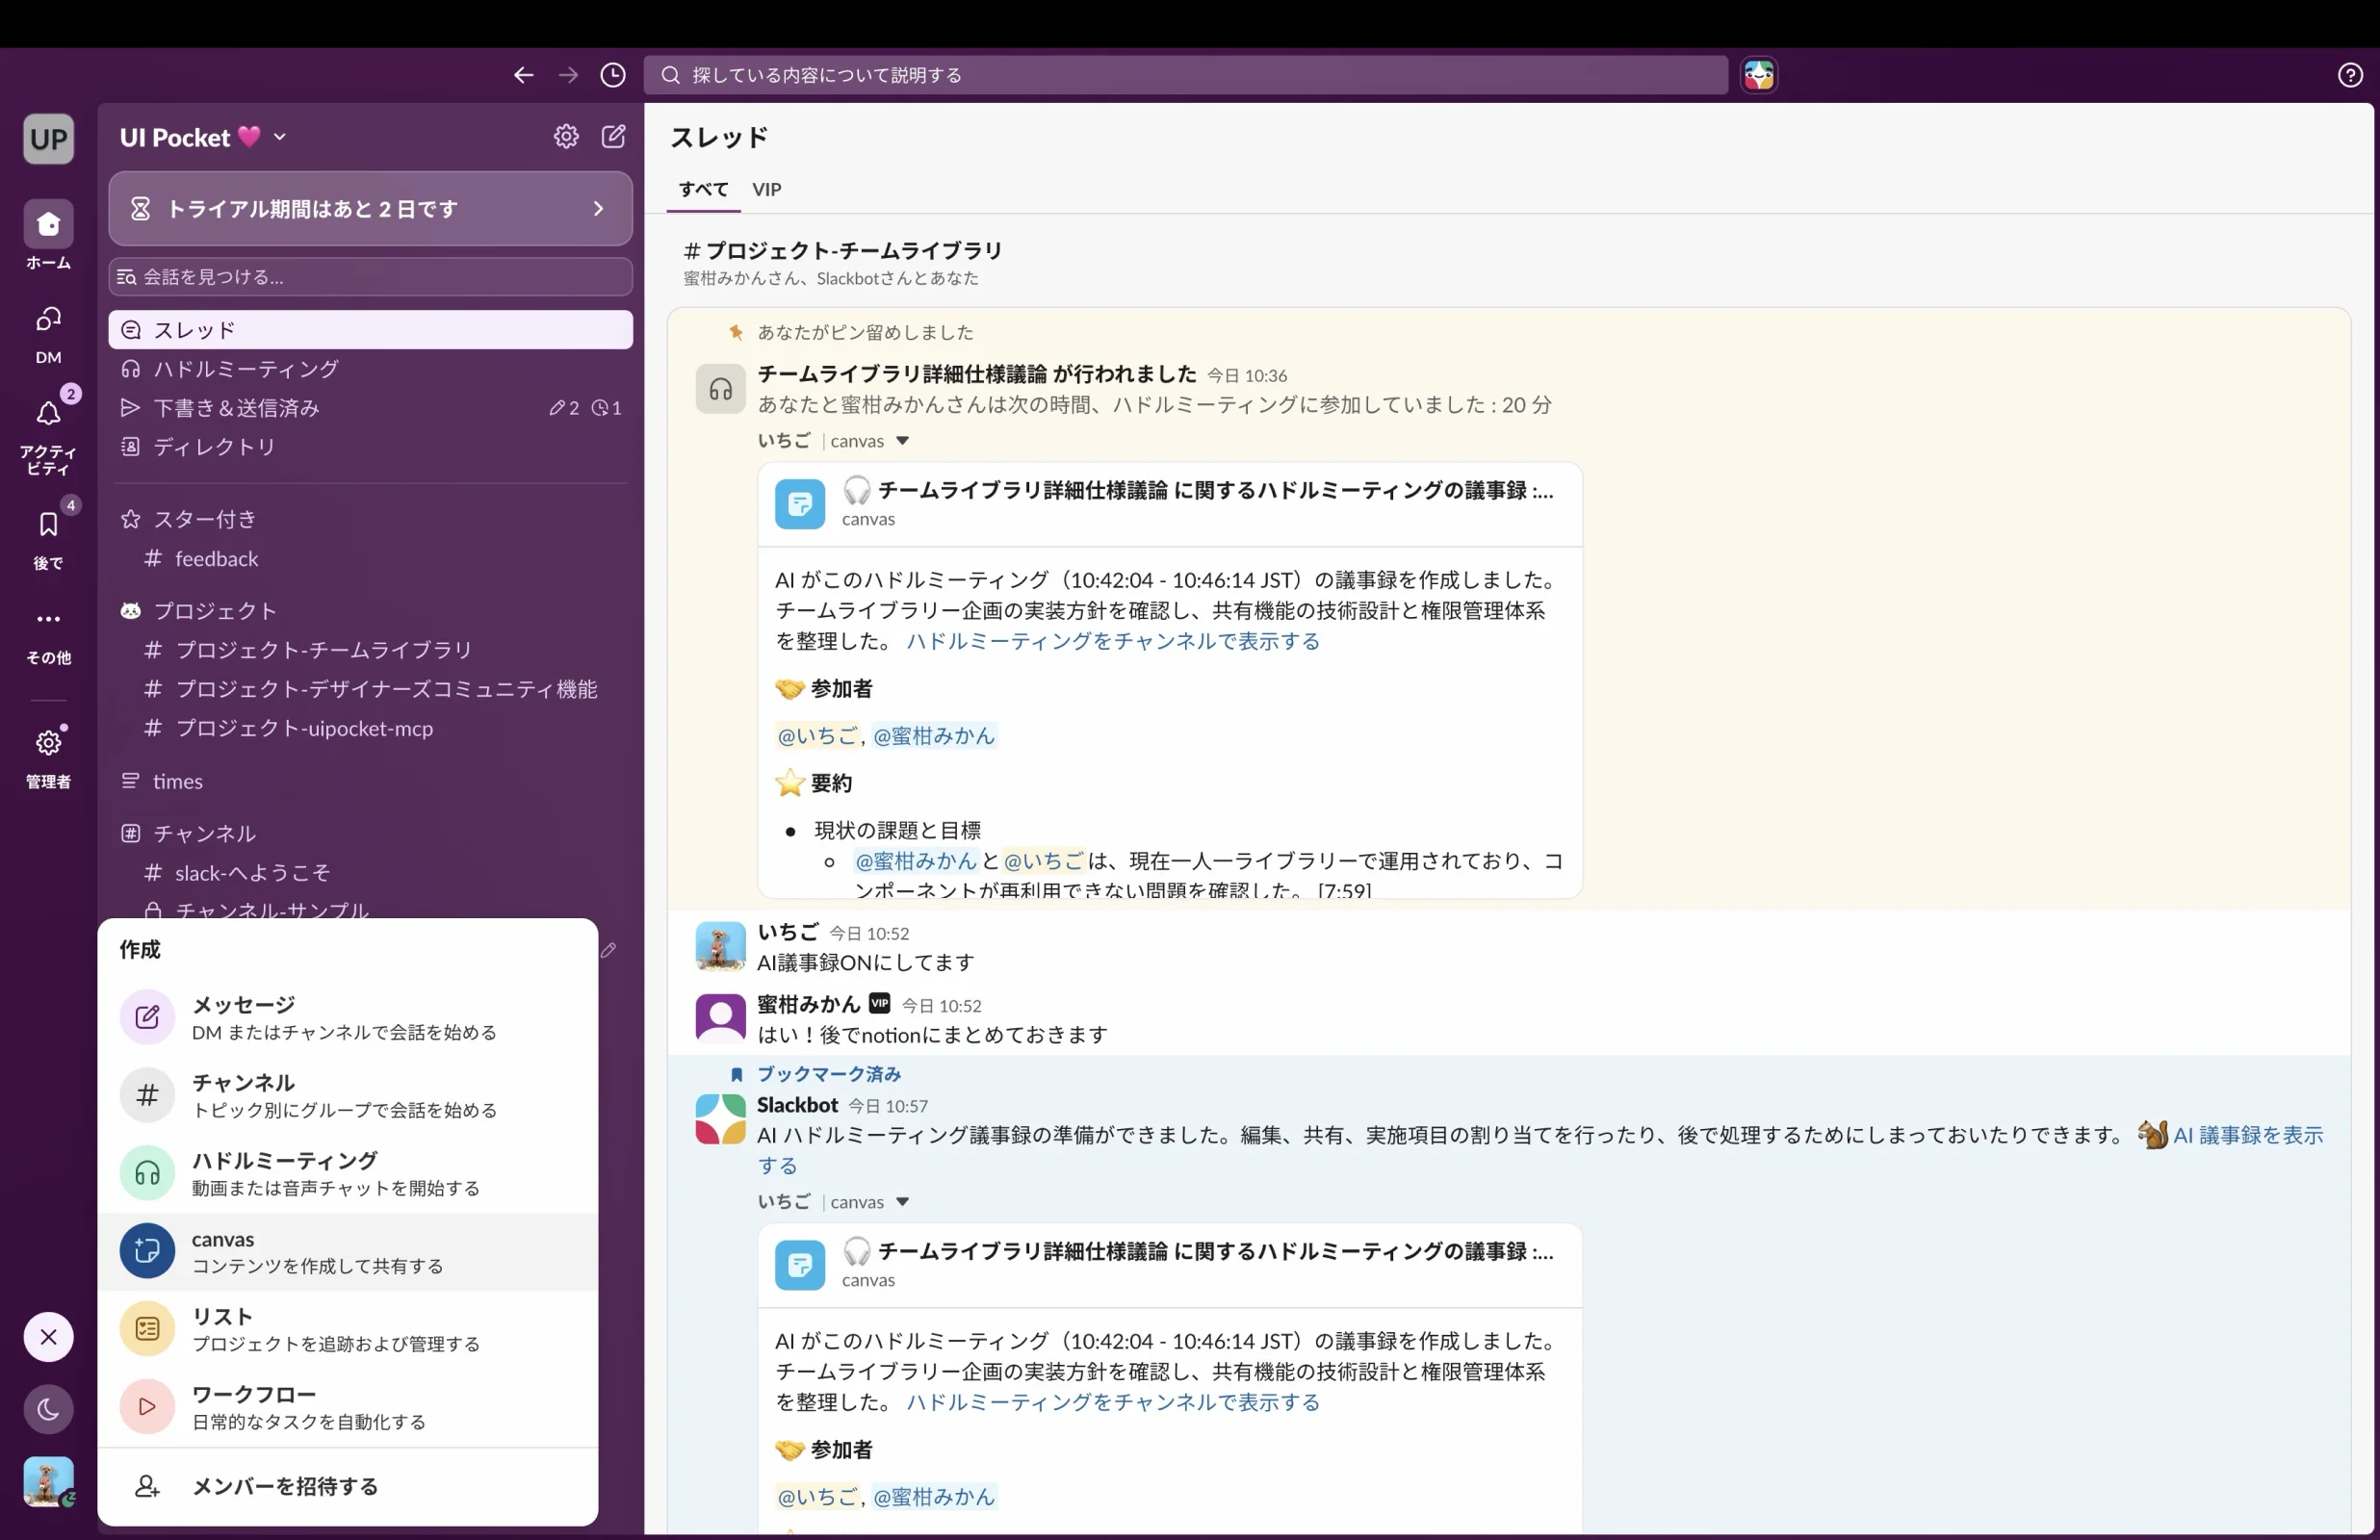Click ブックマーク済み label

pos(829,1074)
